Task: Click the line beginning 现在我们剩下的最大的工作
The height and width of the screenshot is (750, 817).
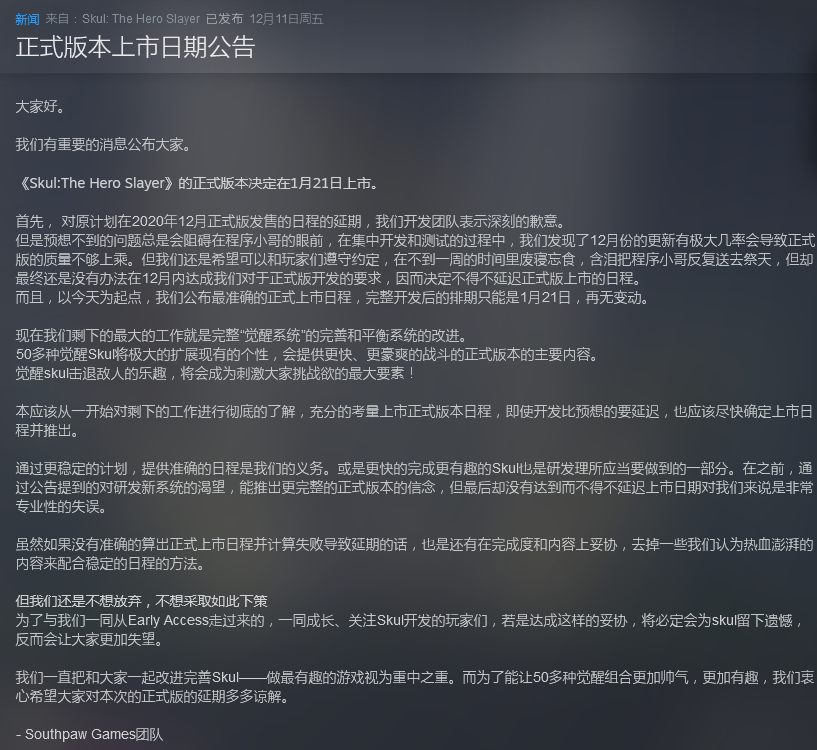Action: (242, 336)
